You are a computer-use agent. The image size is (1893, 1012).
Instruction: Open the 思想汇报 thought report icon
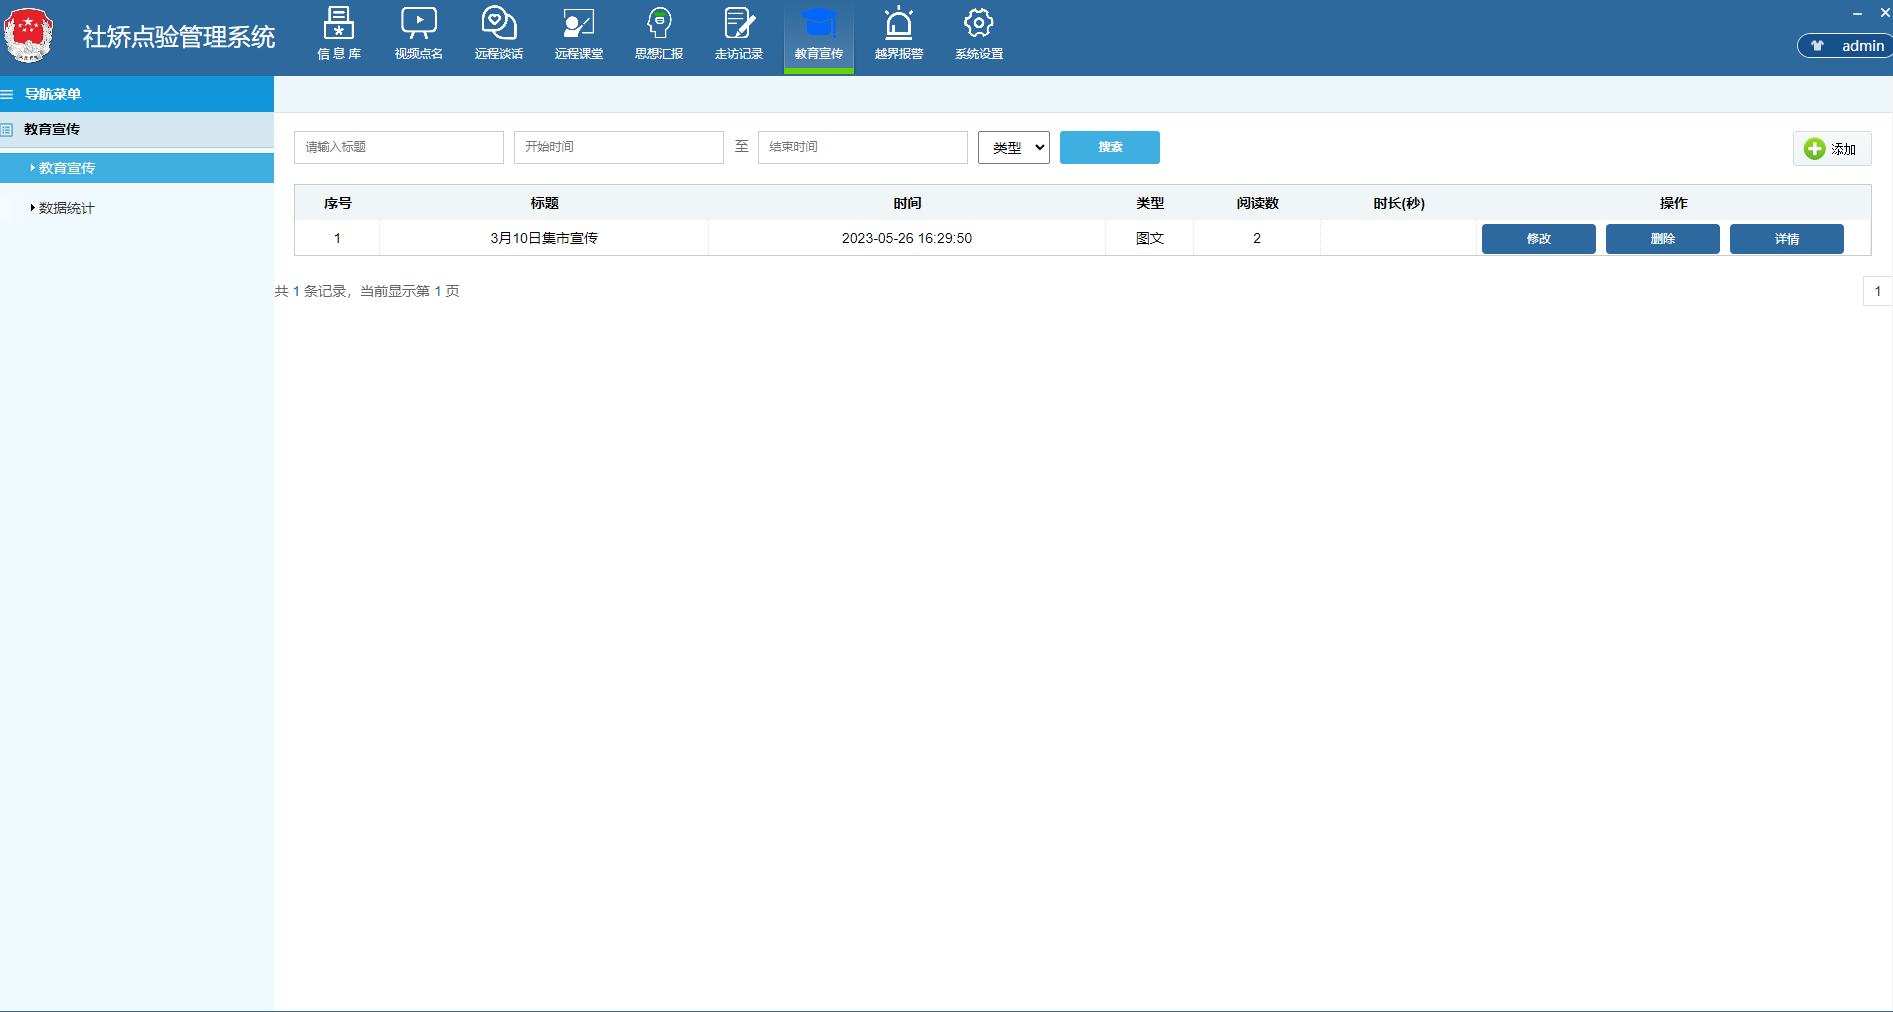659,34
